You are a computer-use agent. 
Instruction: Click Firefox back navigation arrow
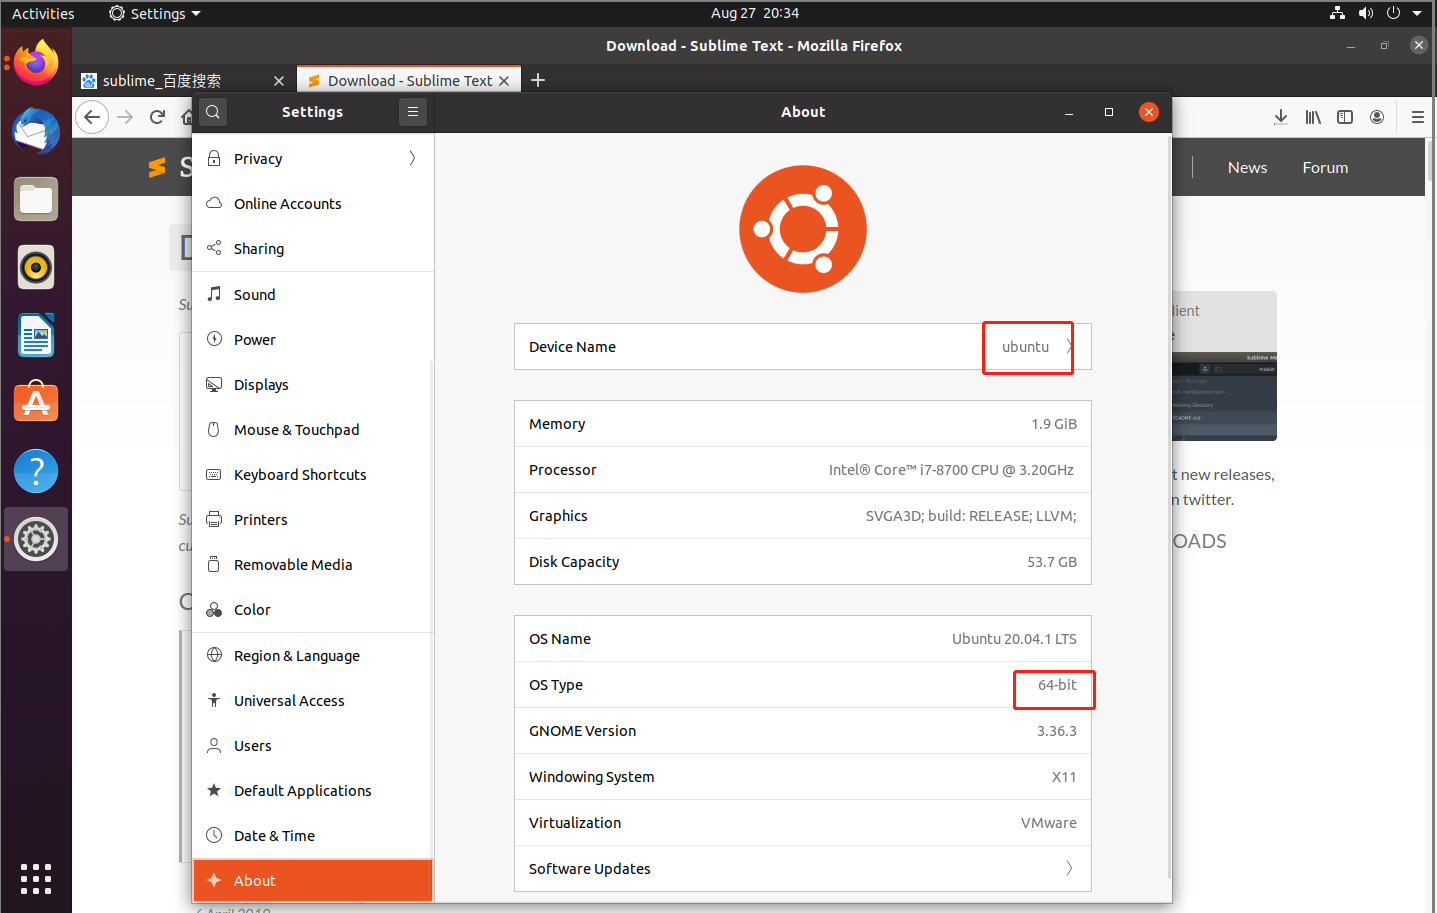pyautogui.click(x=92, y=117)
